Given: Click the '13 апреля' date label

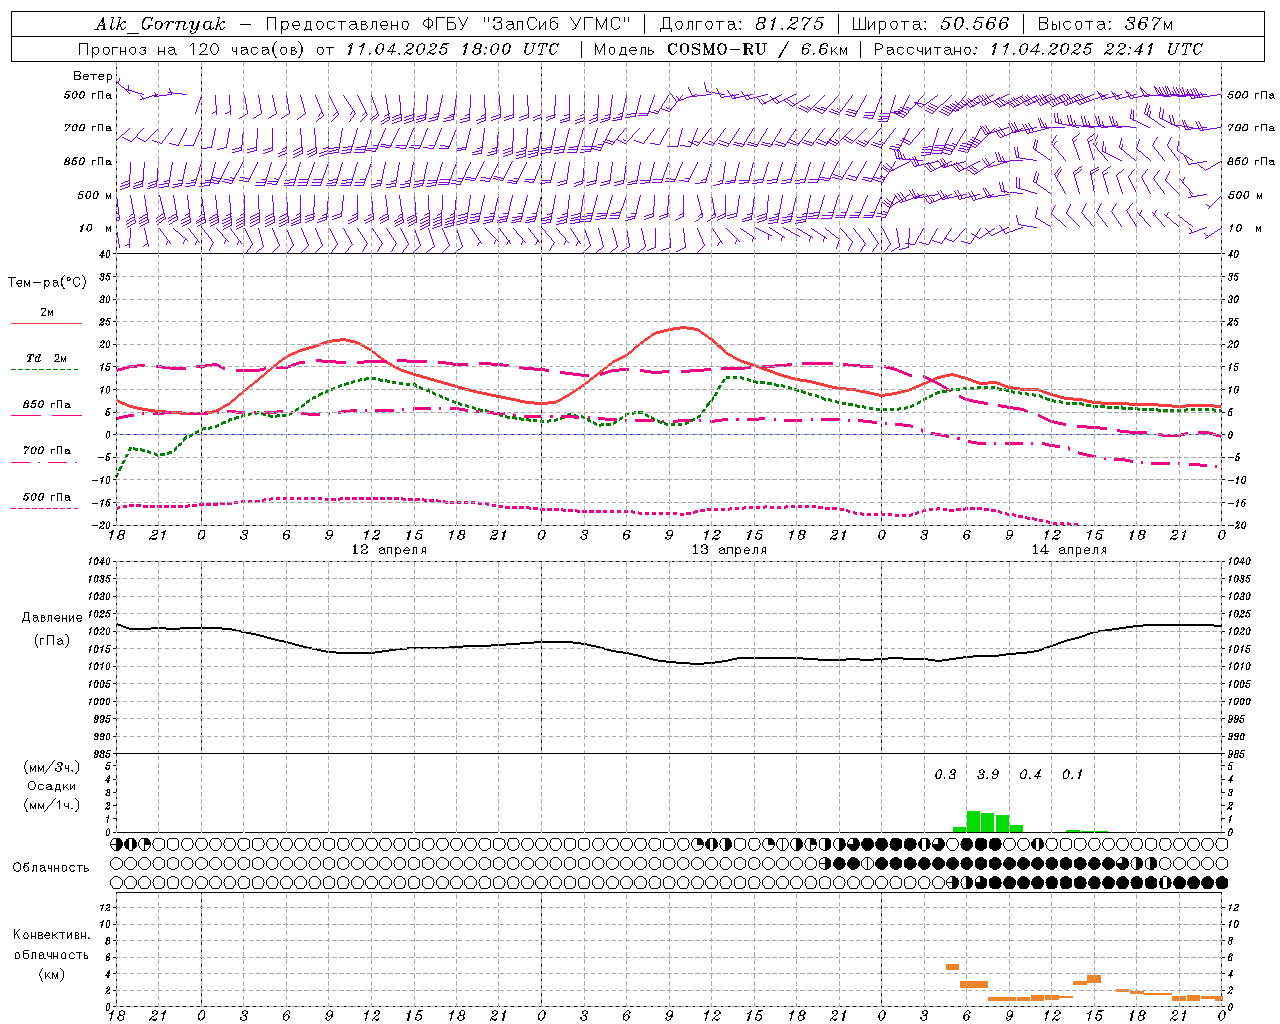Looking at the screenshot, I should pyautogui.click(x=729, y=550).
